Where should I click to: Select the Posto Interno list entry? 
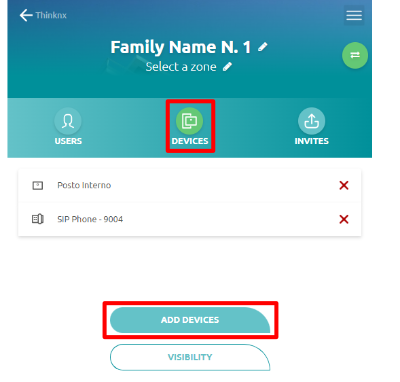click(190, 185)
